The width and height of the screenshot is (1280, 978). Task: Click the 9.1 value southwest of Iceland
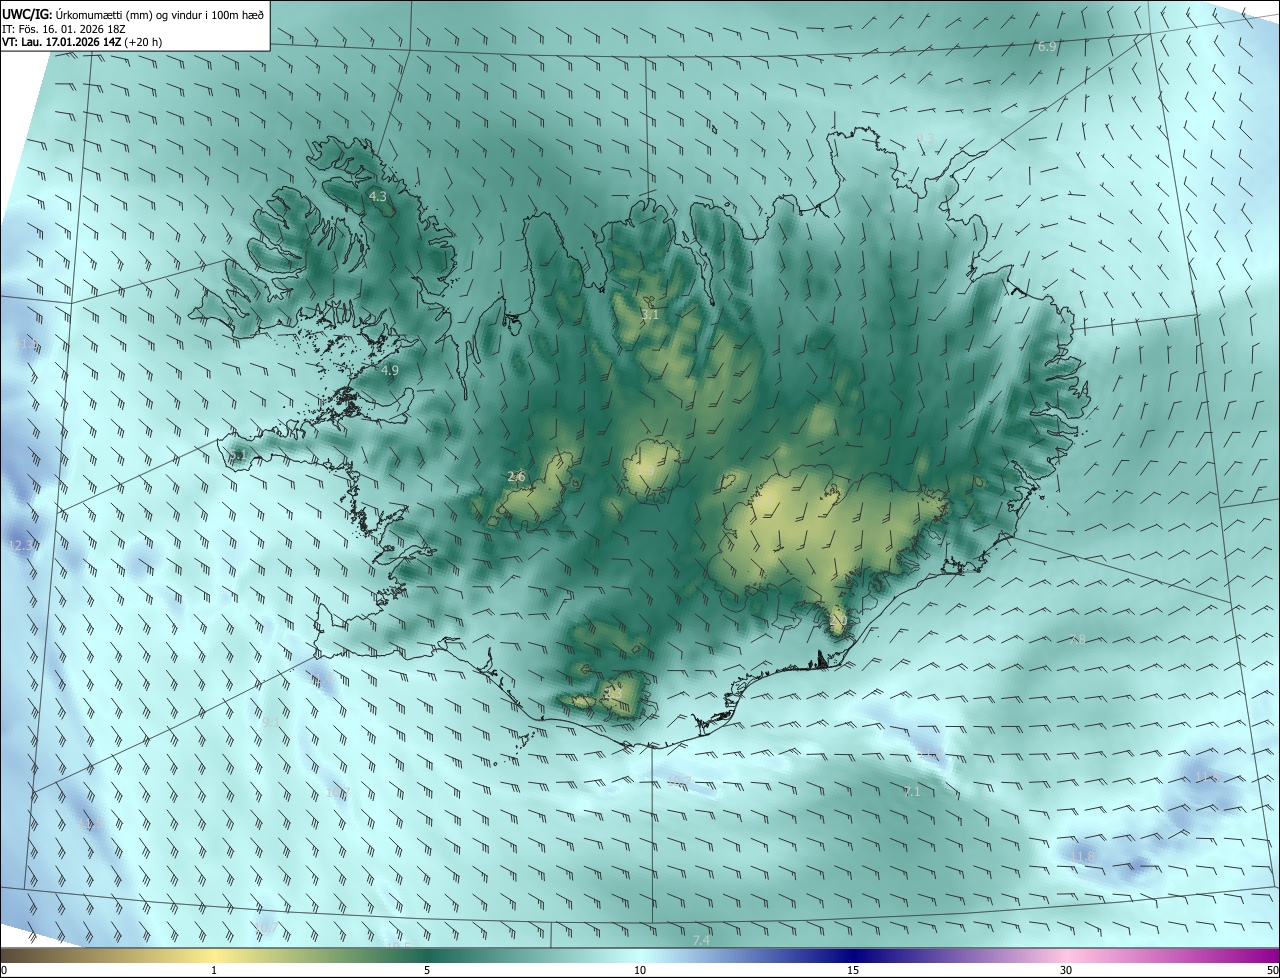271,721
